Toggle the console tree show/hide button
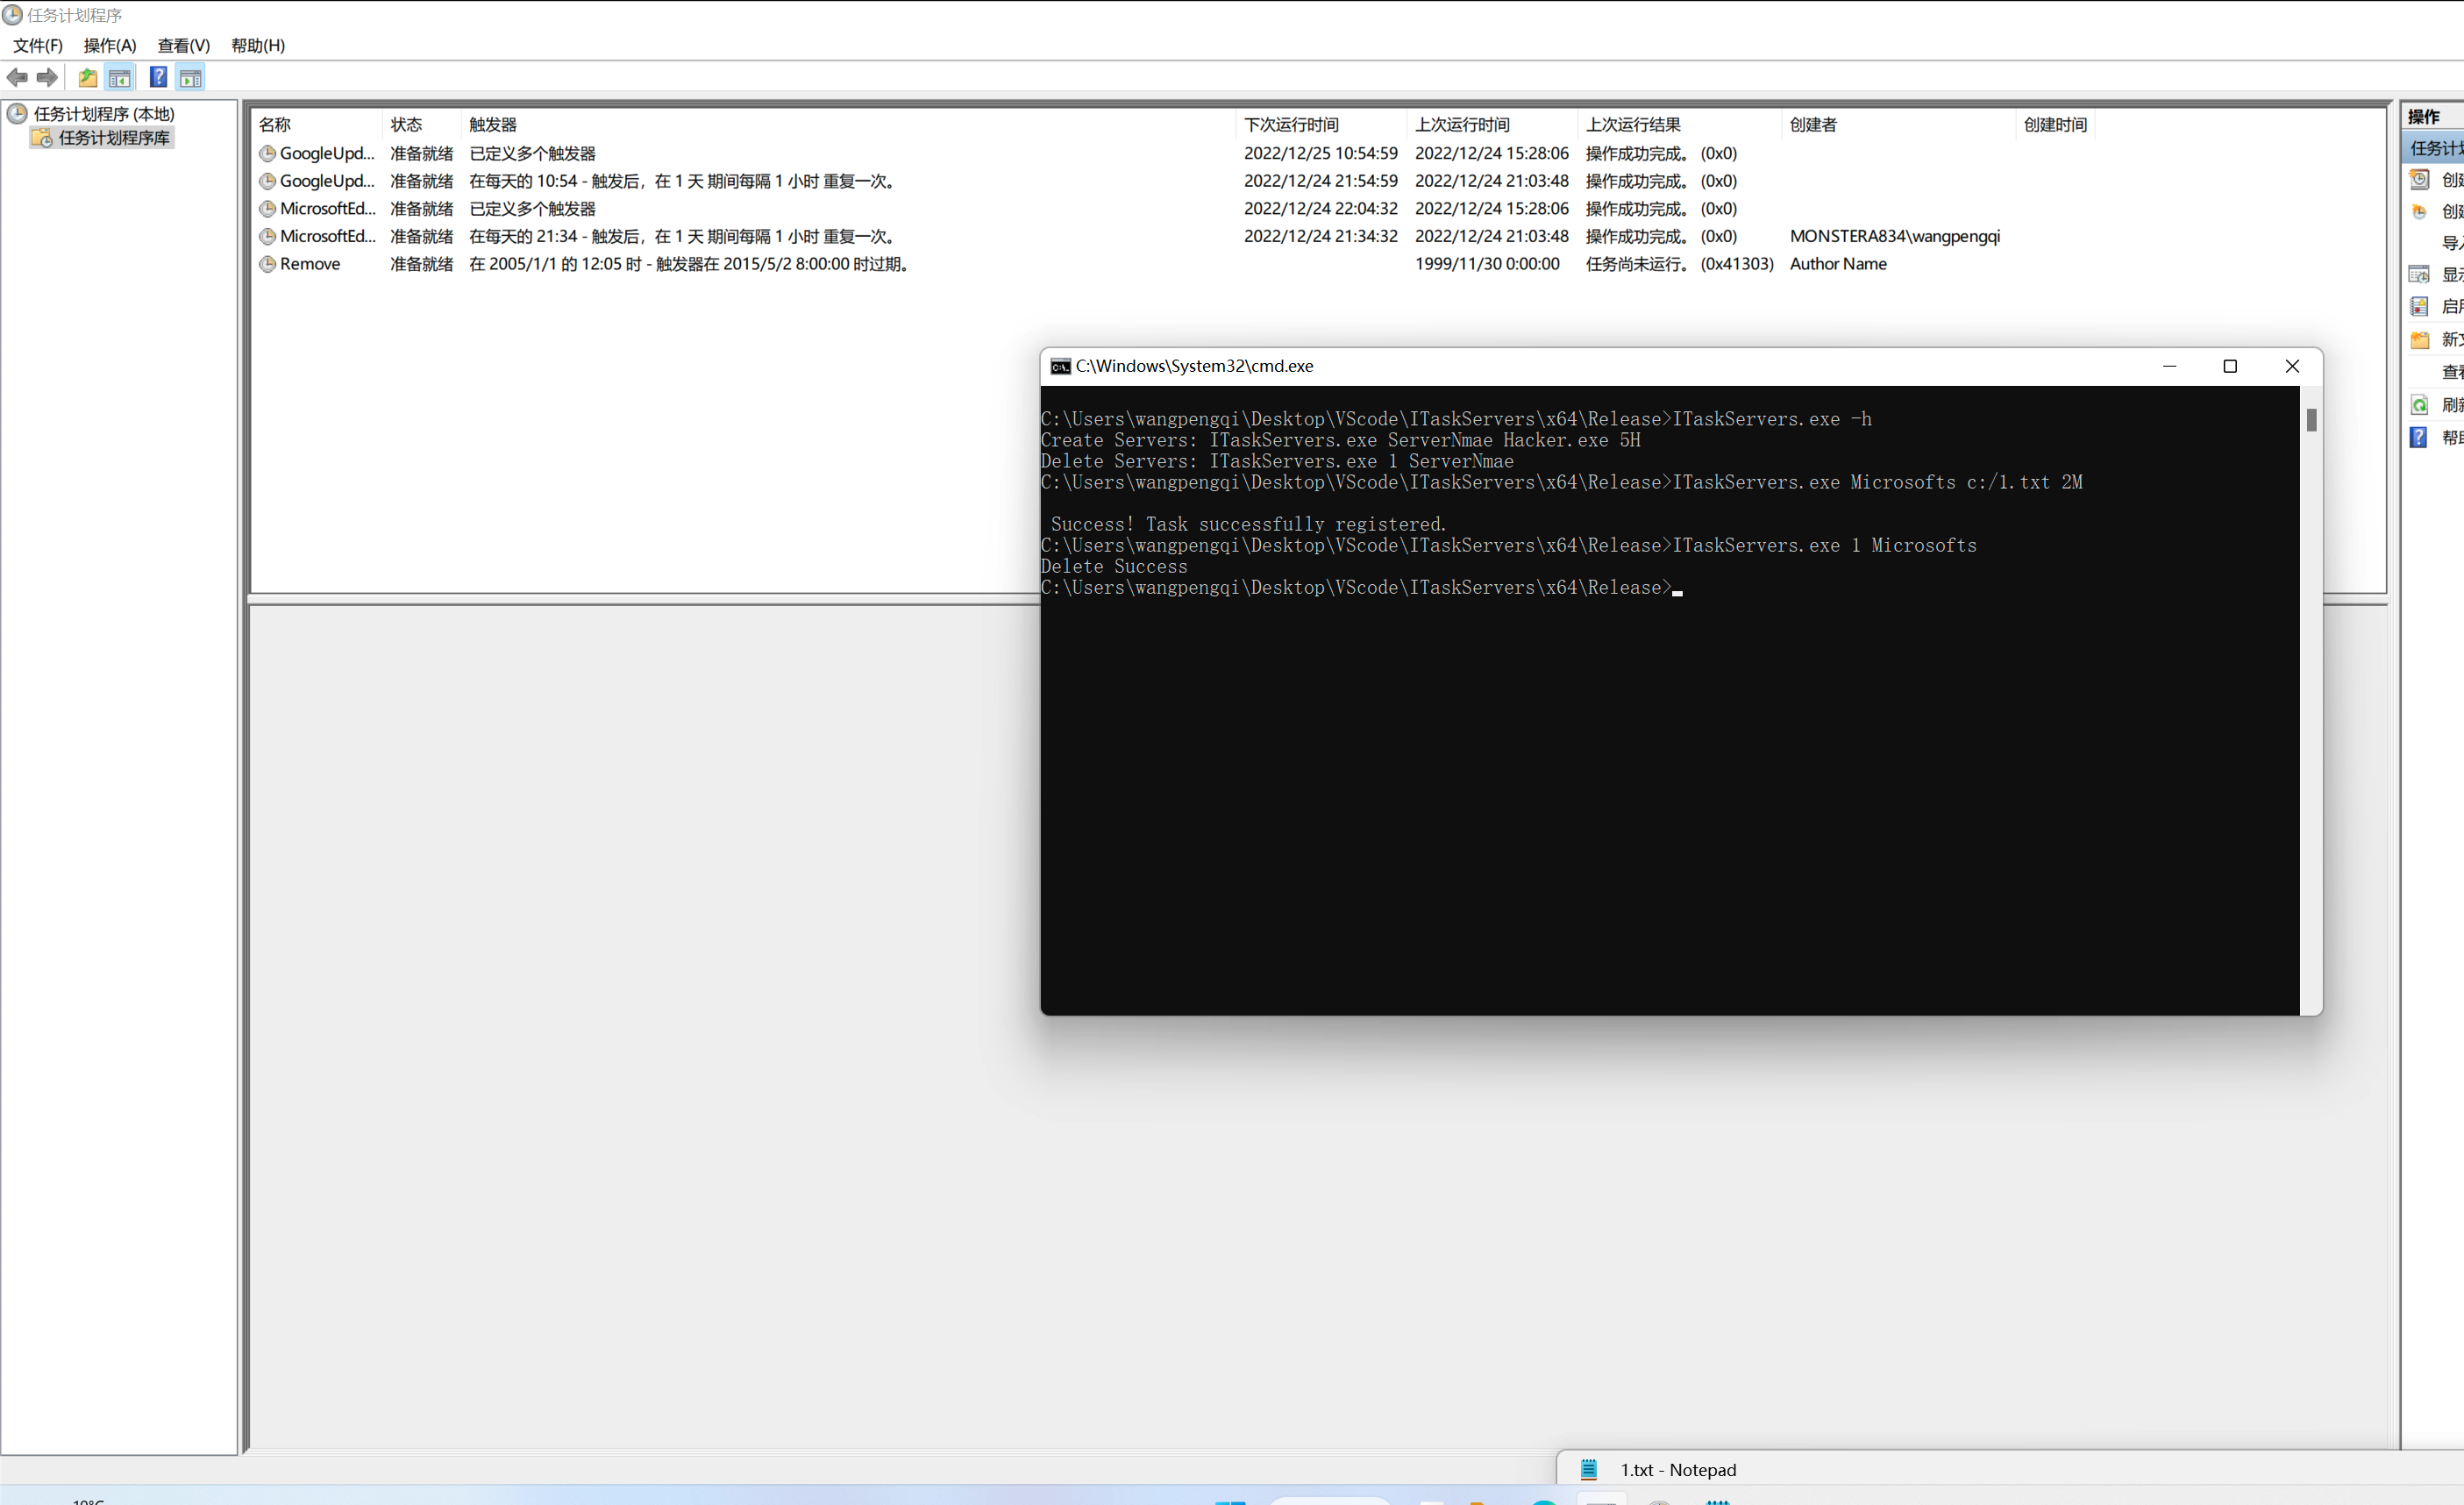The height and width of the screenshot is (1505, 2464). point(120,77)
